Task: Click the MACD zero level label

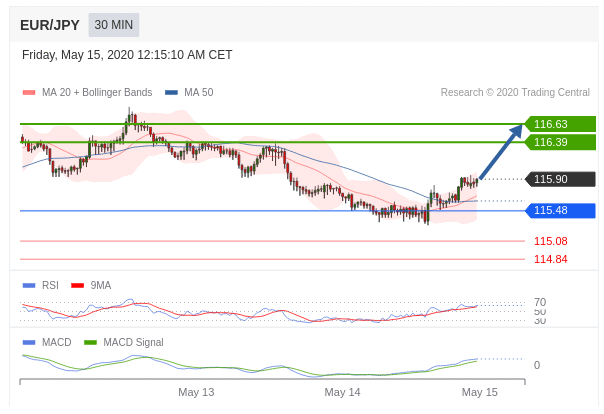Action: (x=537, y=366)
